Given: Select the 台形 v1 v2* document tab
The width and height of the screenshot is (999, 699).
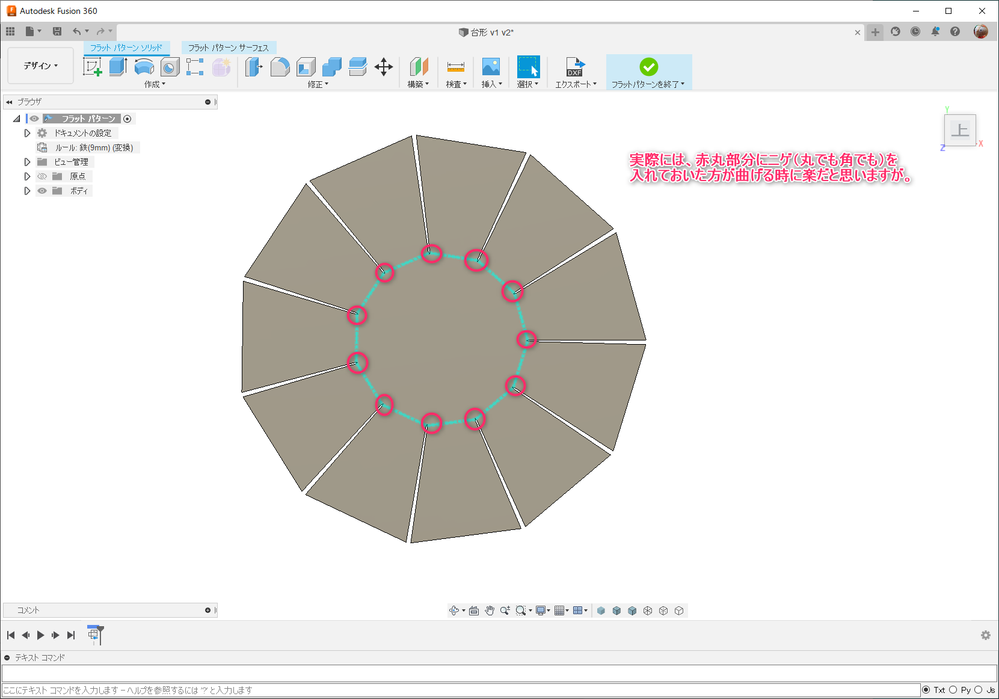Looking at the screenshot, I should [x=486, y=32].
